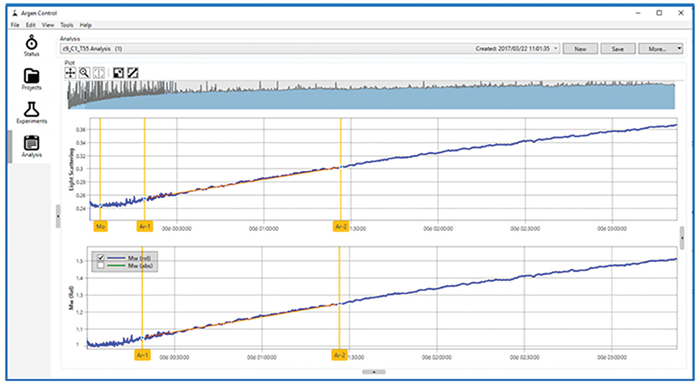Viewport: 700px width, 385px height.
Task: Open the Status page in sidebar
Action: pos(31,46)
